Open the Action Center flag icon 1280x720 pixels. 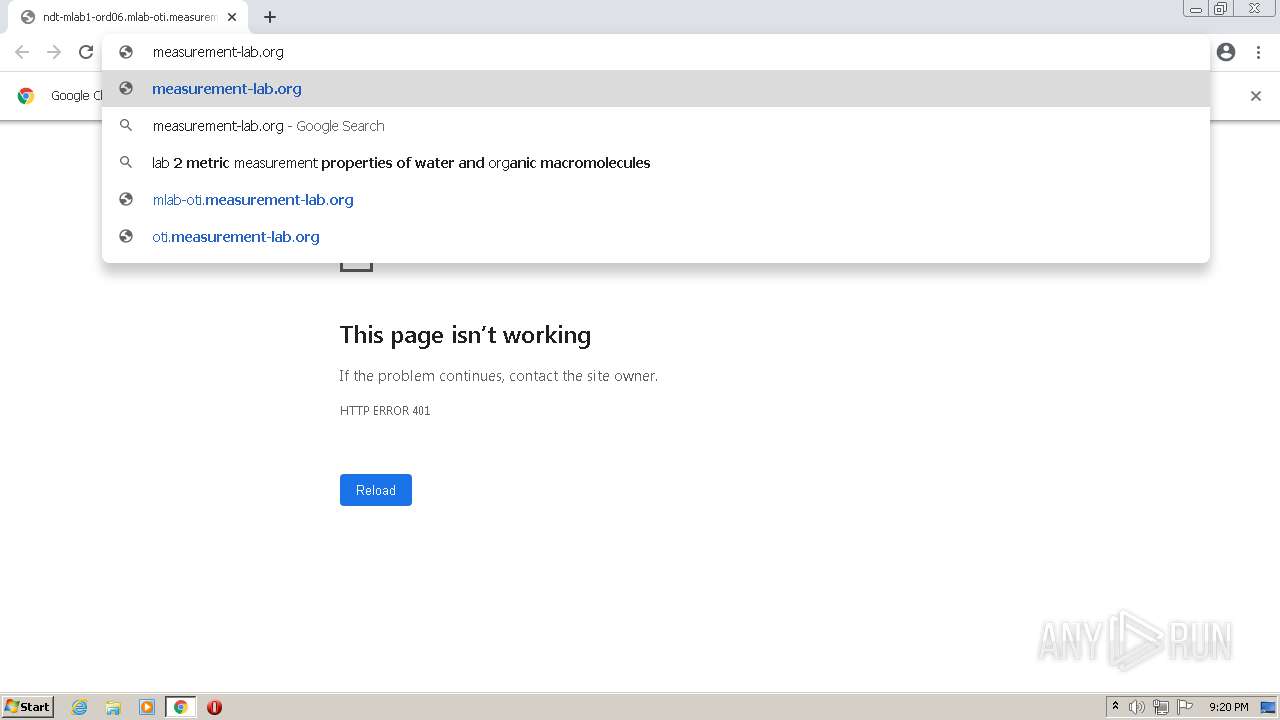(x=1185, y=707)
